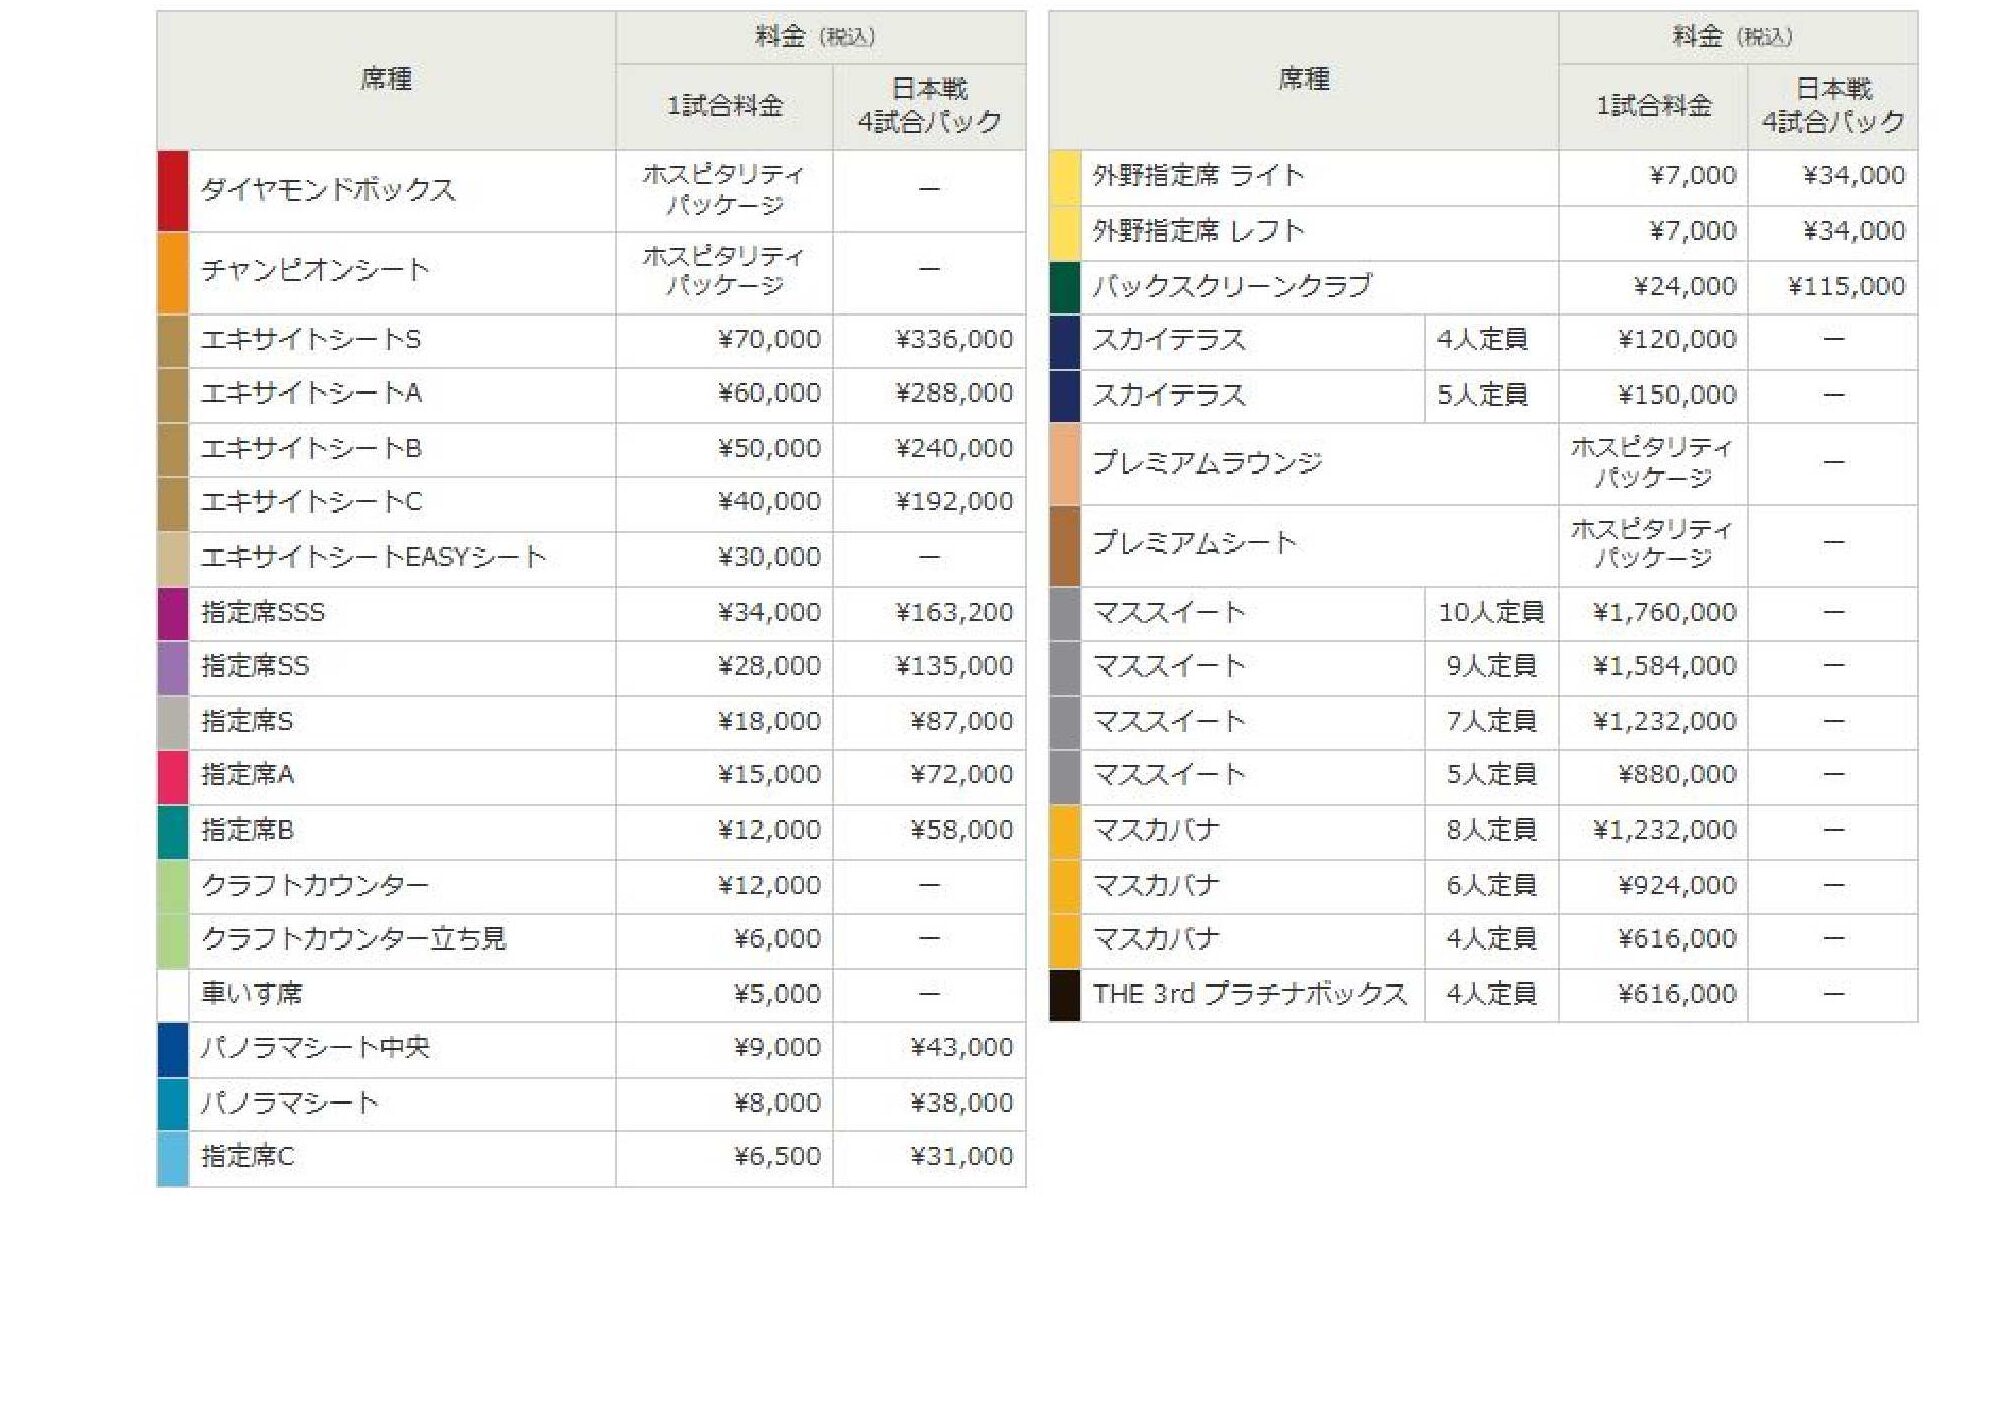
Task: Click the 車いす席 row label
Action: (252, 994)
